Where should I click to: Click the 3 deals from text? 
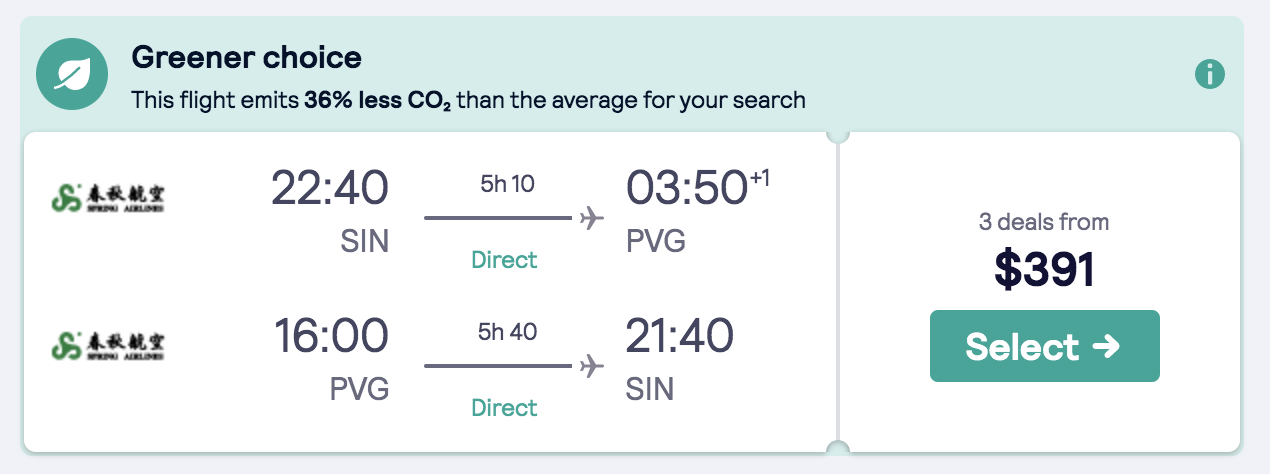(1044, 222)
